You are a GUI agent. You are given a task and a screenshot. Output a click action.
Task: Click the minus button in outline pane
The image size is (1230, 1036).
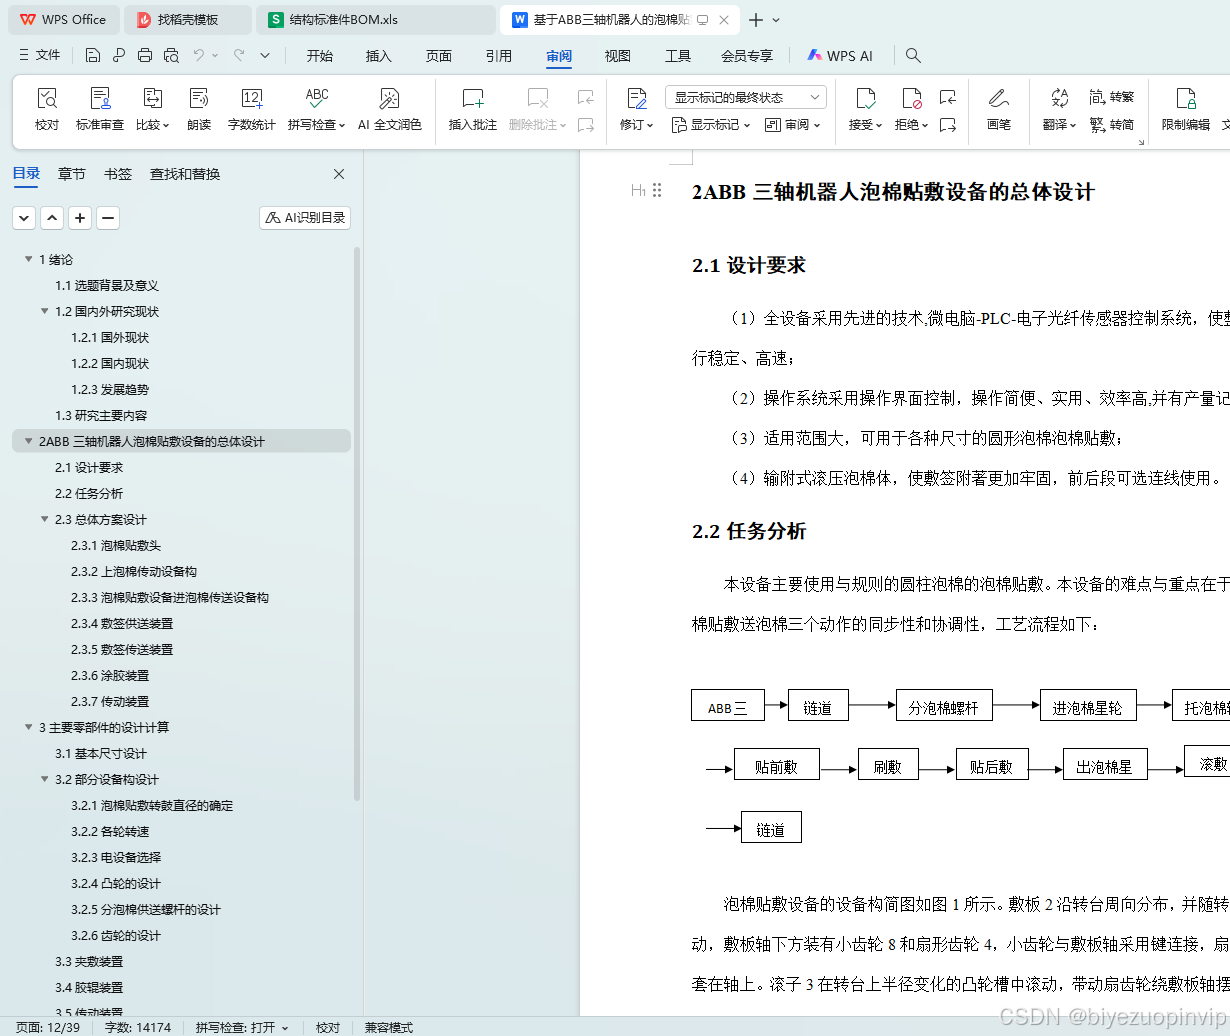point(108,218)
